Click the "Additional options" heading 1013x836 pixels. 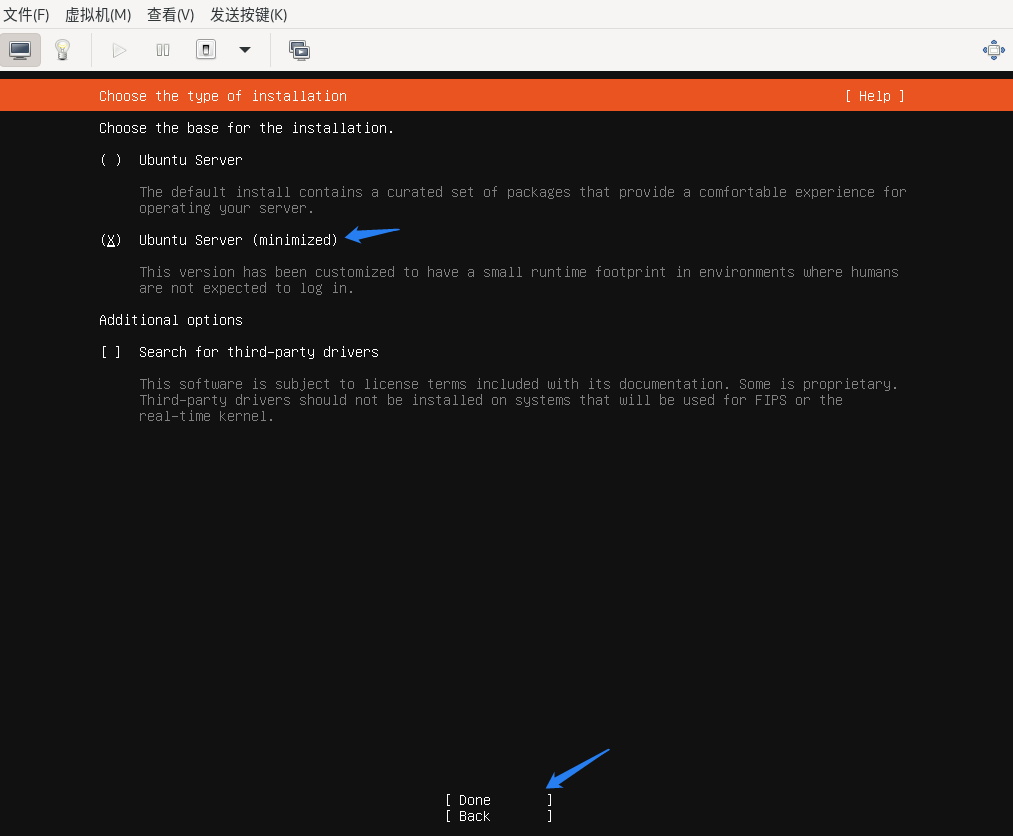tap(171, 320)
